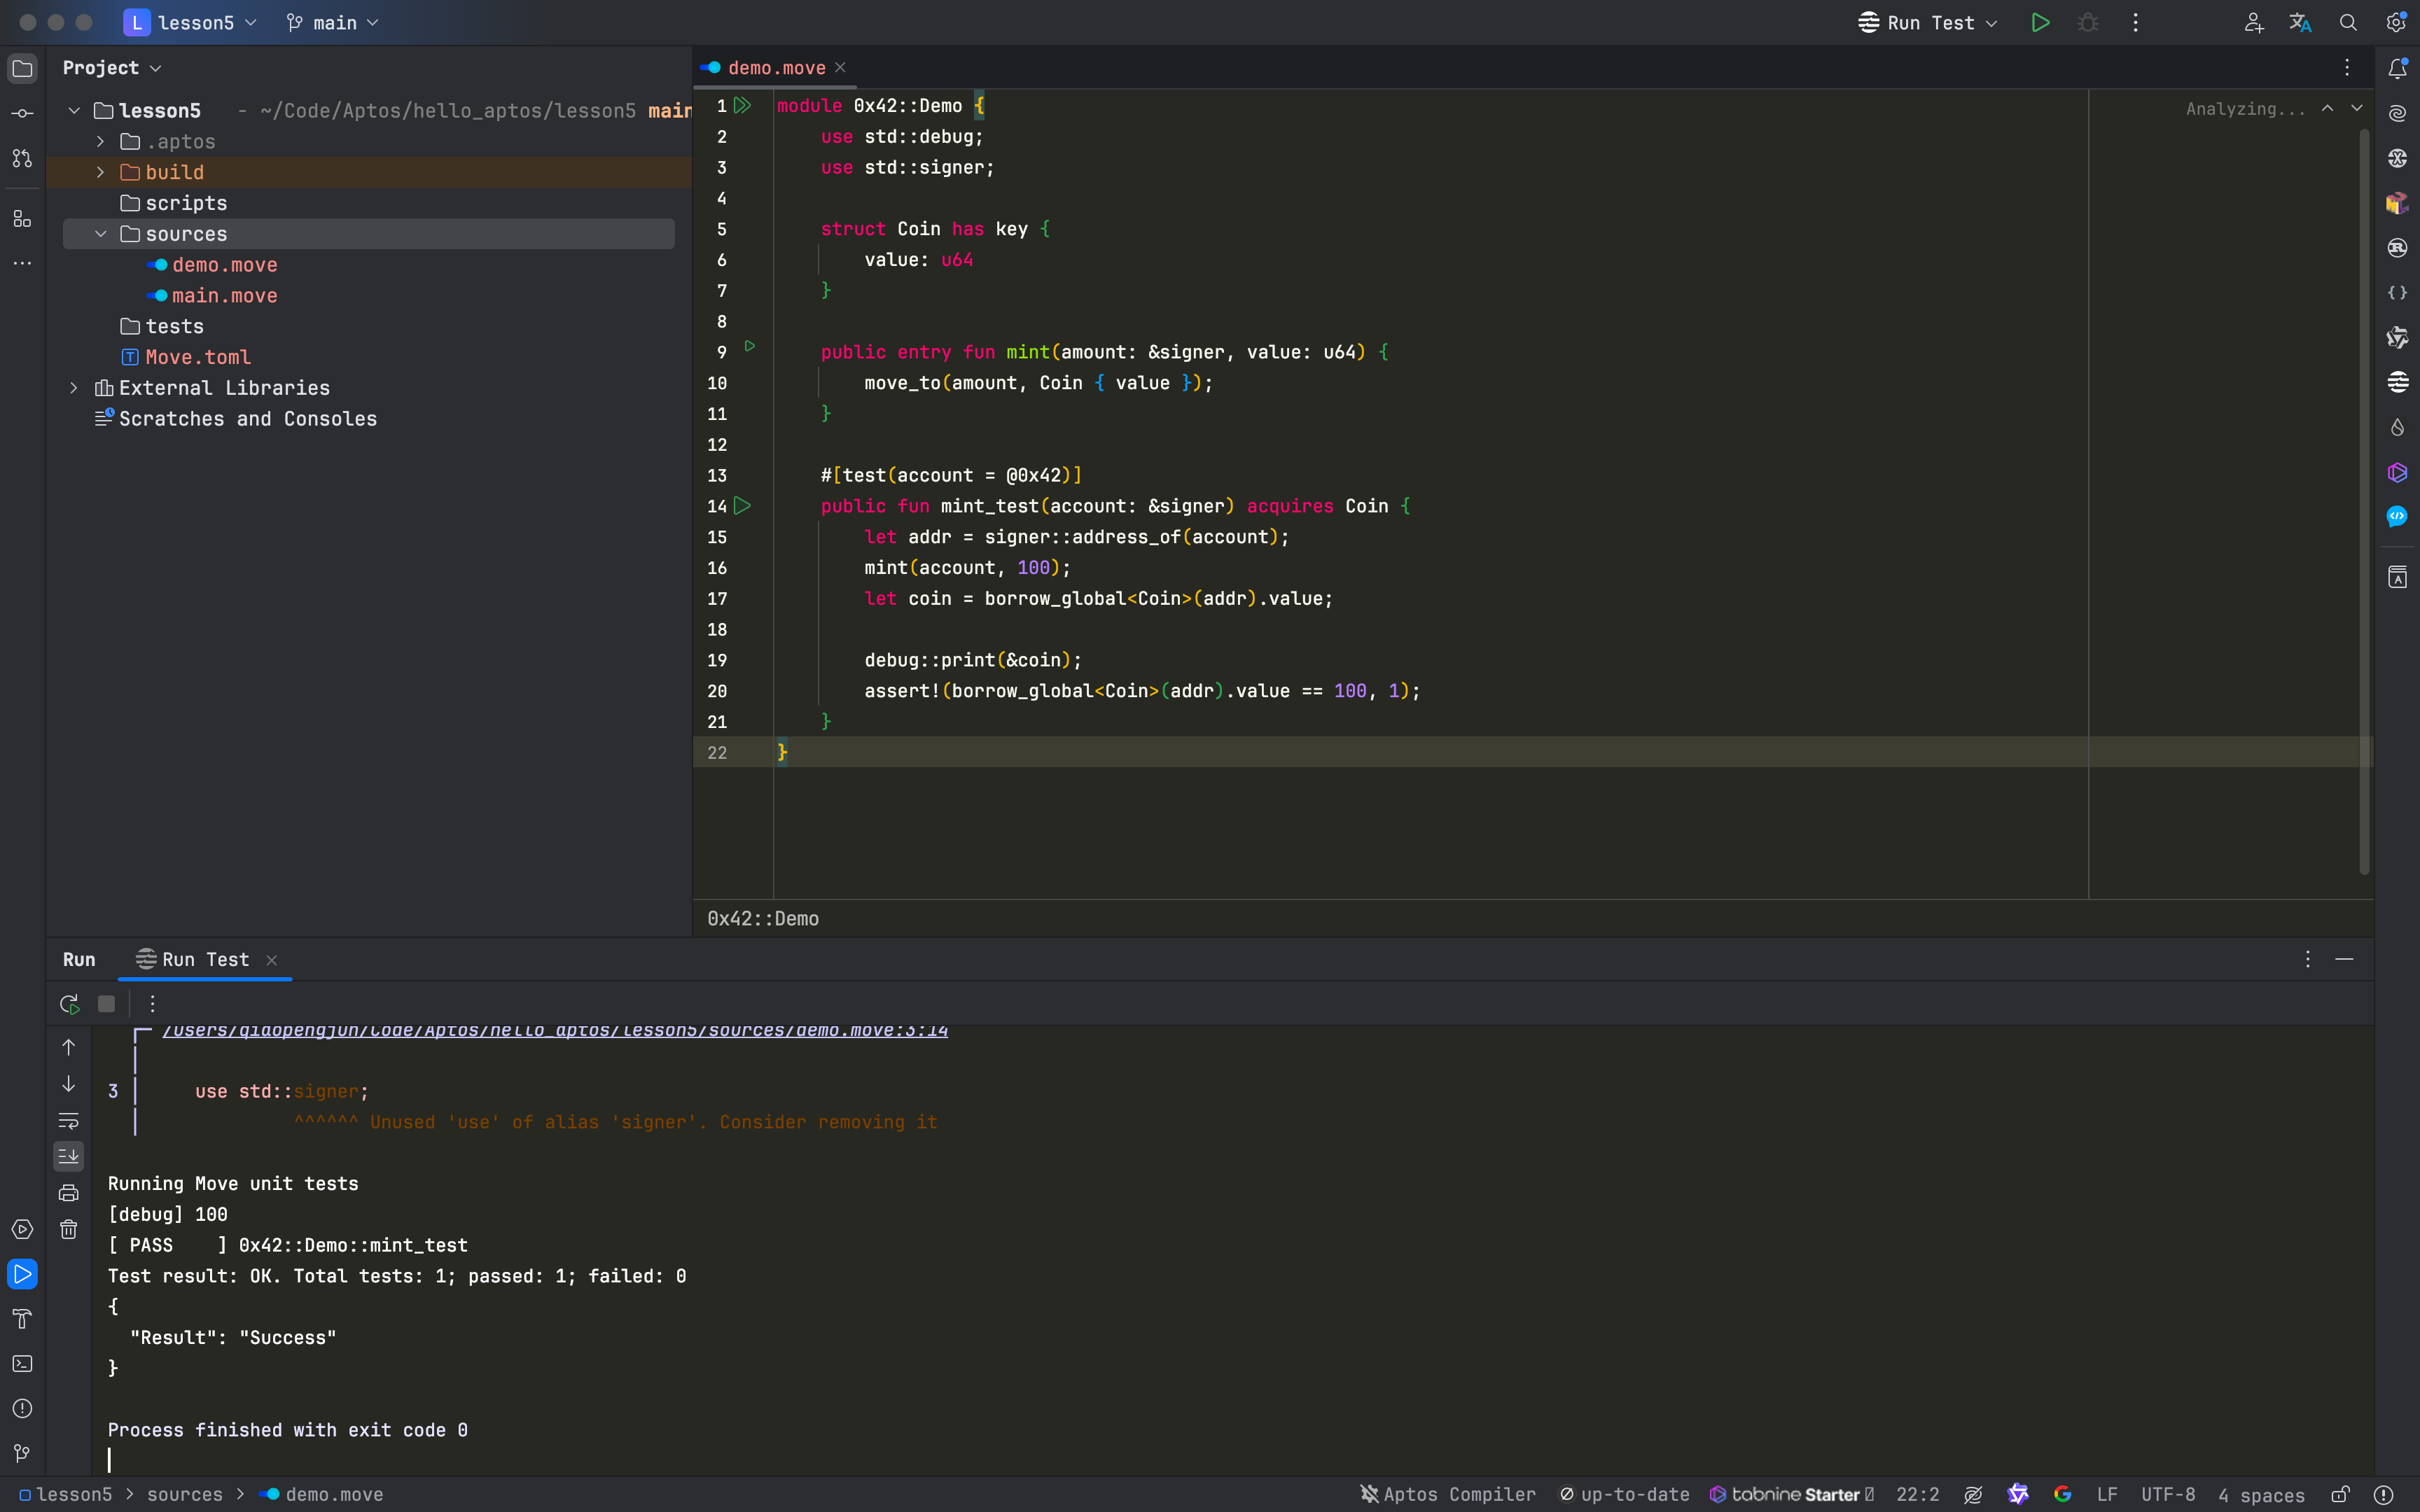Toggle Aptos Compiler status widget

click(1448, 1494)
